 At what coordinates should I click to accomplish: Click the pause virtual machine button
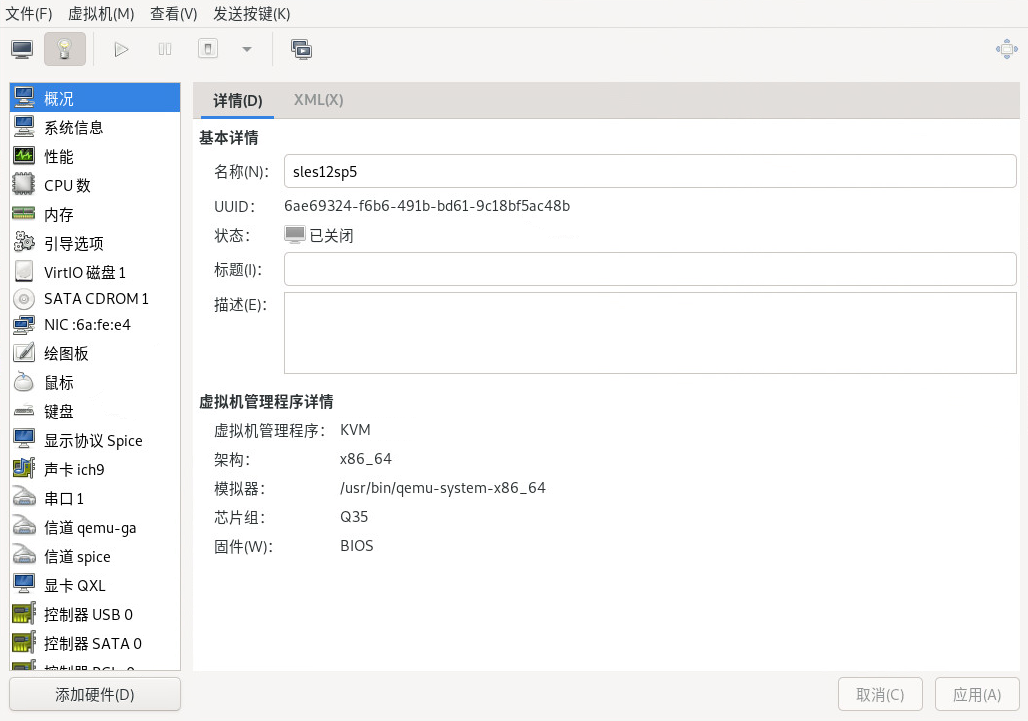tap(165, 49)
